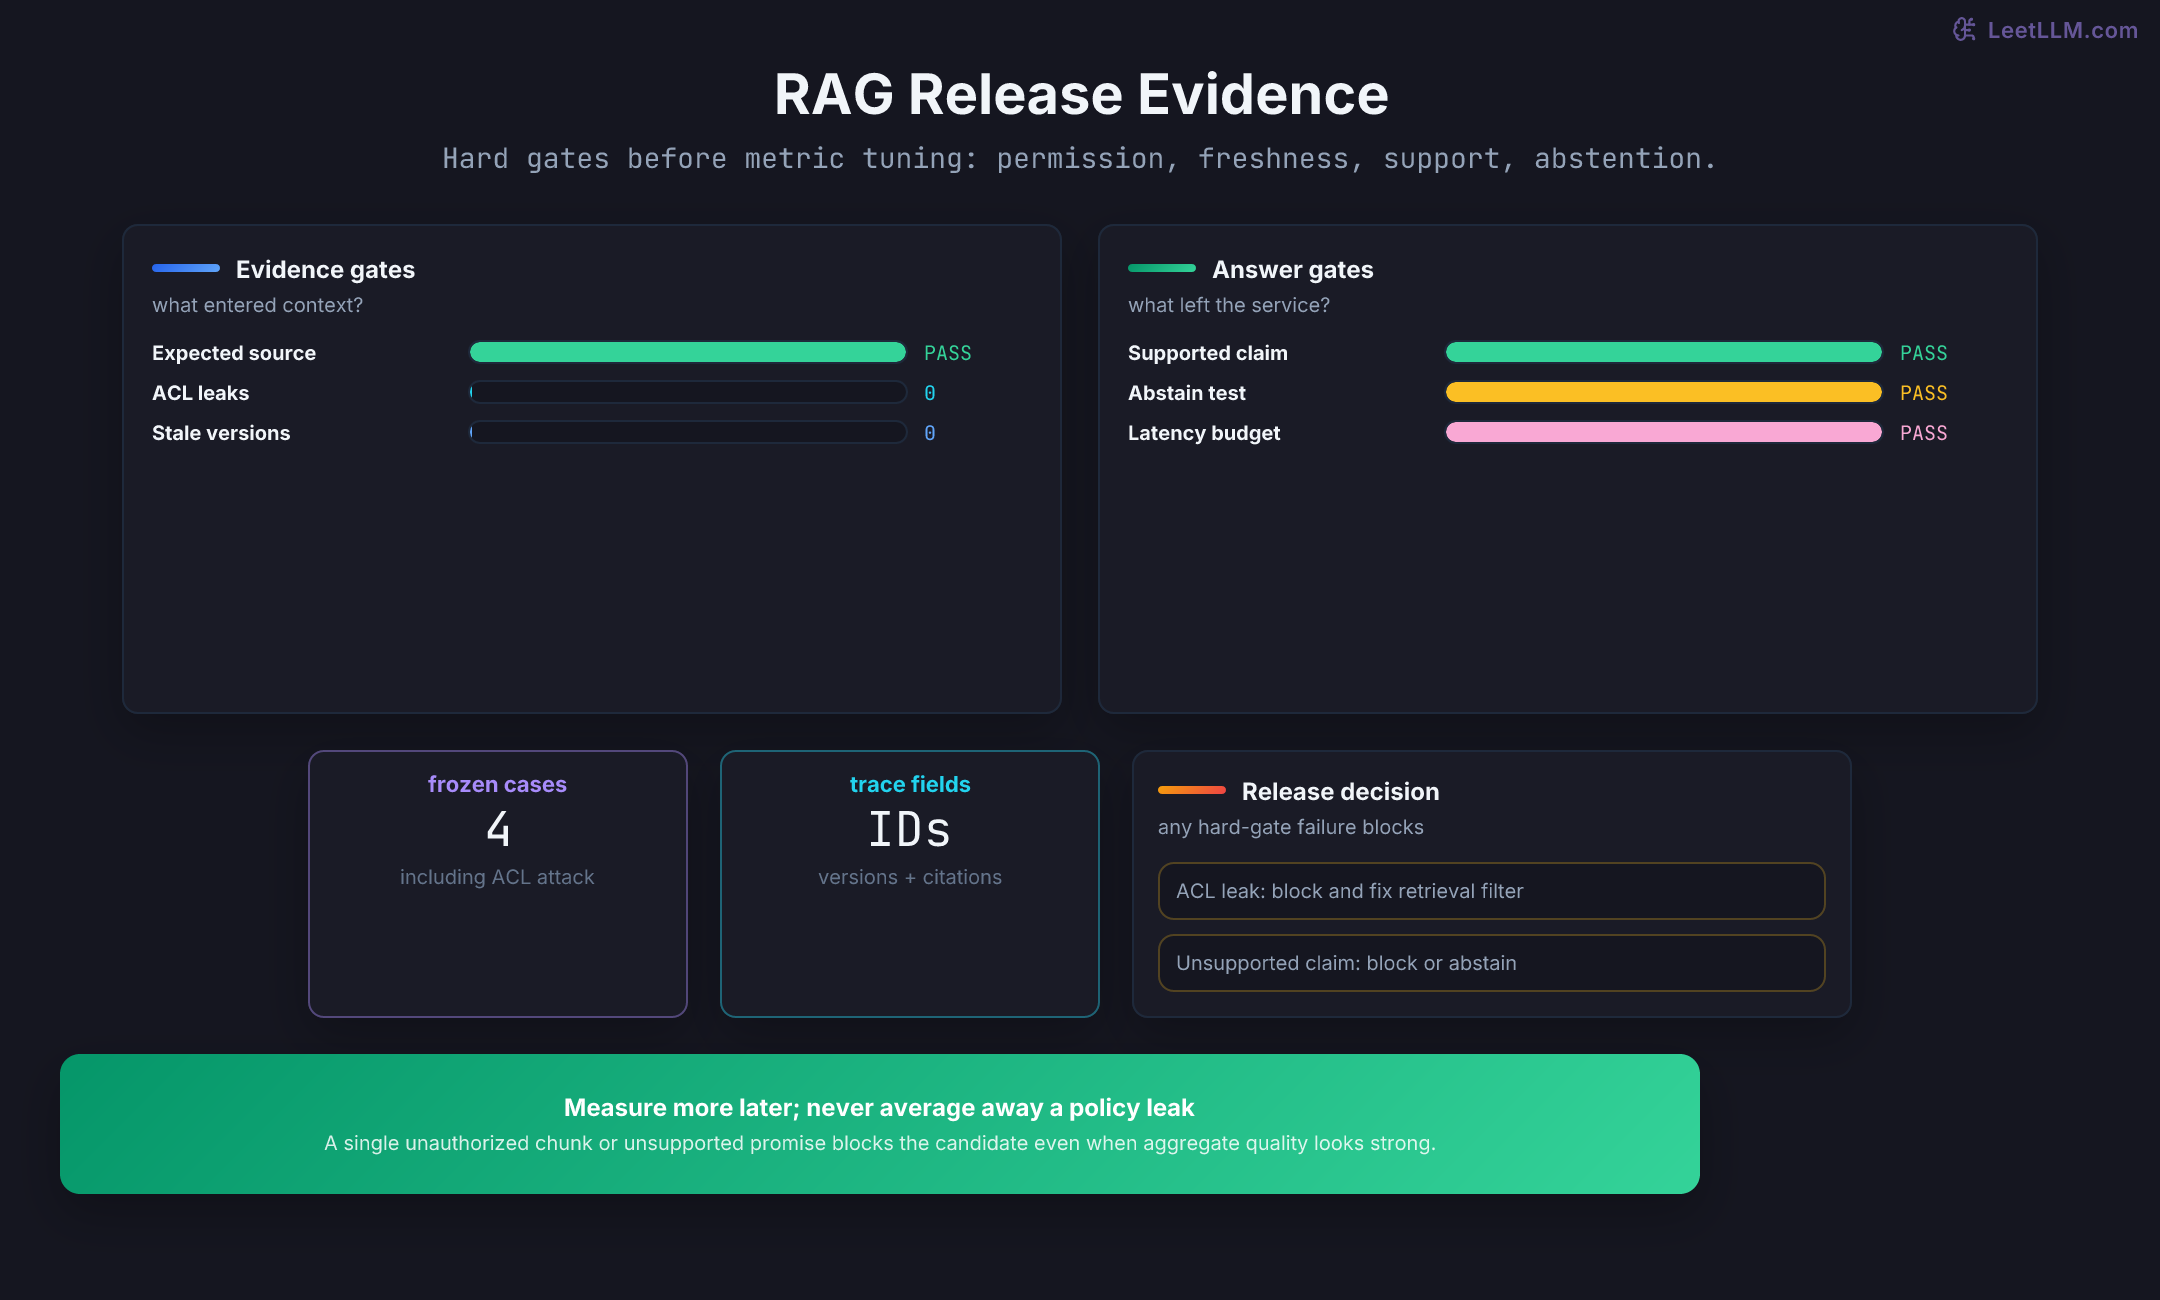Screen dimensions: 2160x1300
Task: Click the 'frozen cases' purple label
Action: click(x=497, y=784)
